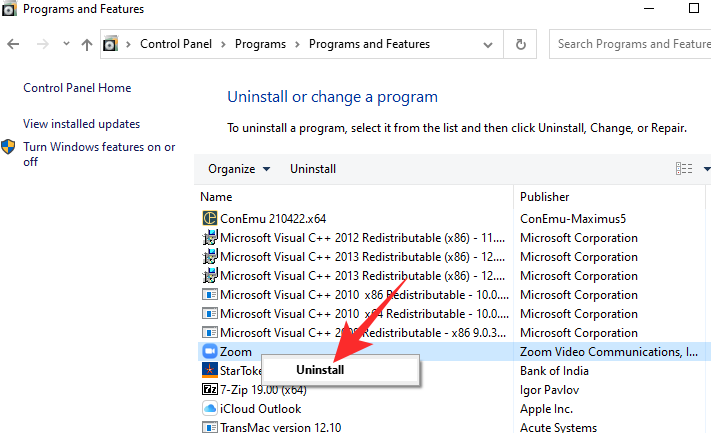Image resolution: width=711 pixels, height=433 pixels.
Task: Open the Organize dropdown menu
Action: (239, 169)
